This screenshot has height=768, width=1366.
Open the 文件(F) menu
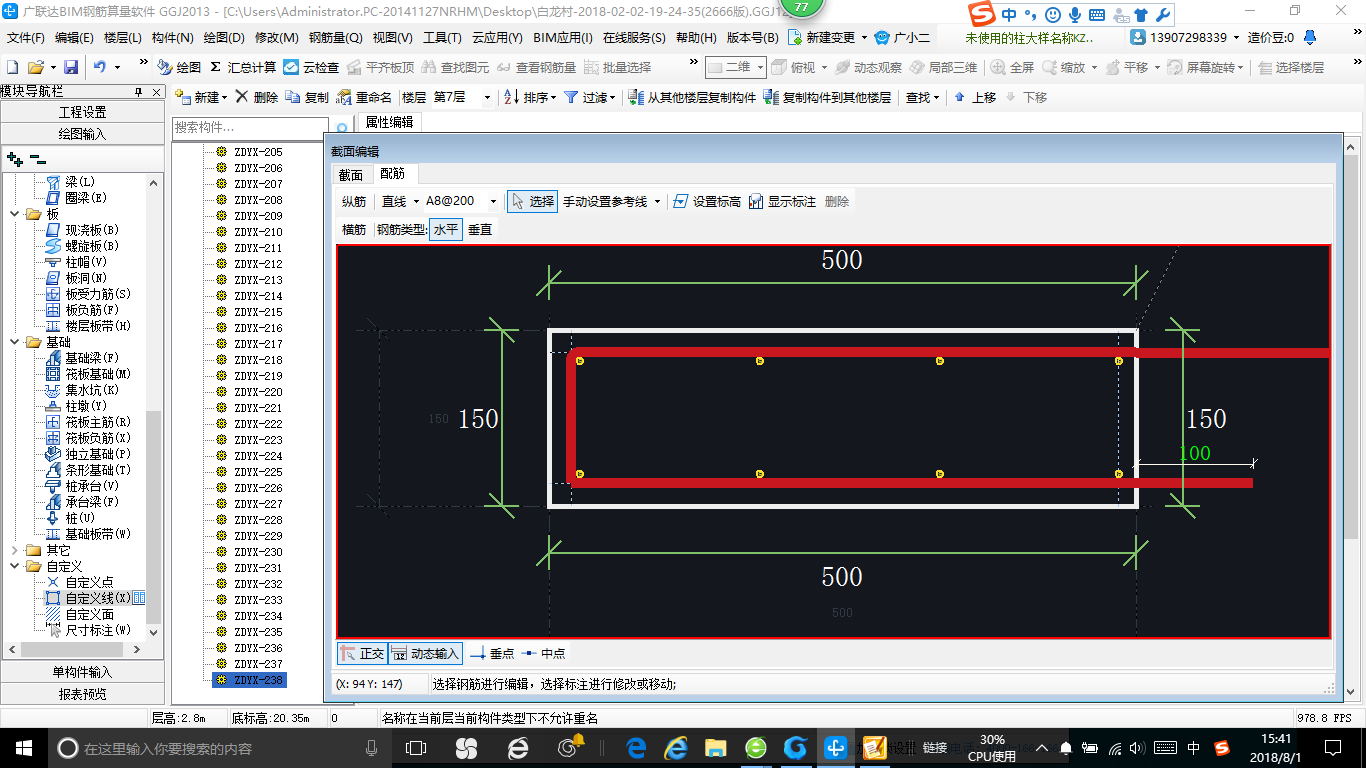26,37
